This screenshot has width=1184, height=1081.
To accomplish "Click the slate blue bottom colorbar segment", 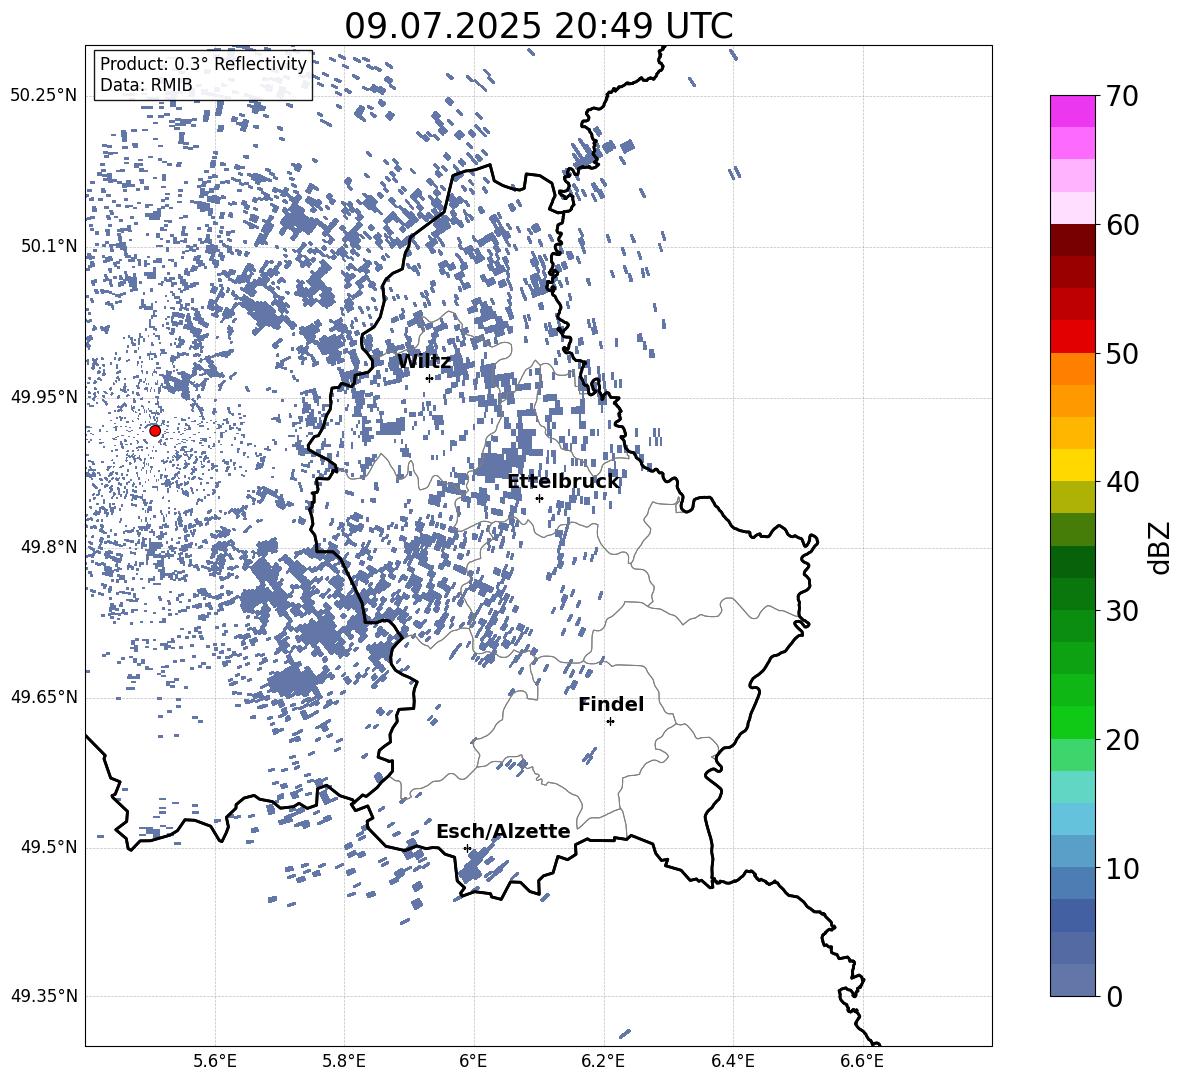I will click(x=1072, y=980).
